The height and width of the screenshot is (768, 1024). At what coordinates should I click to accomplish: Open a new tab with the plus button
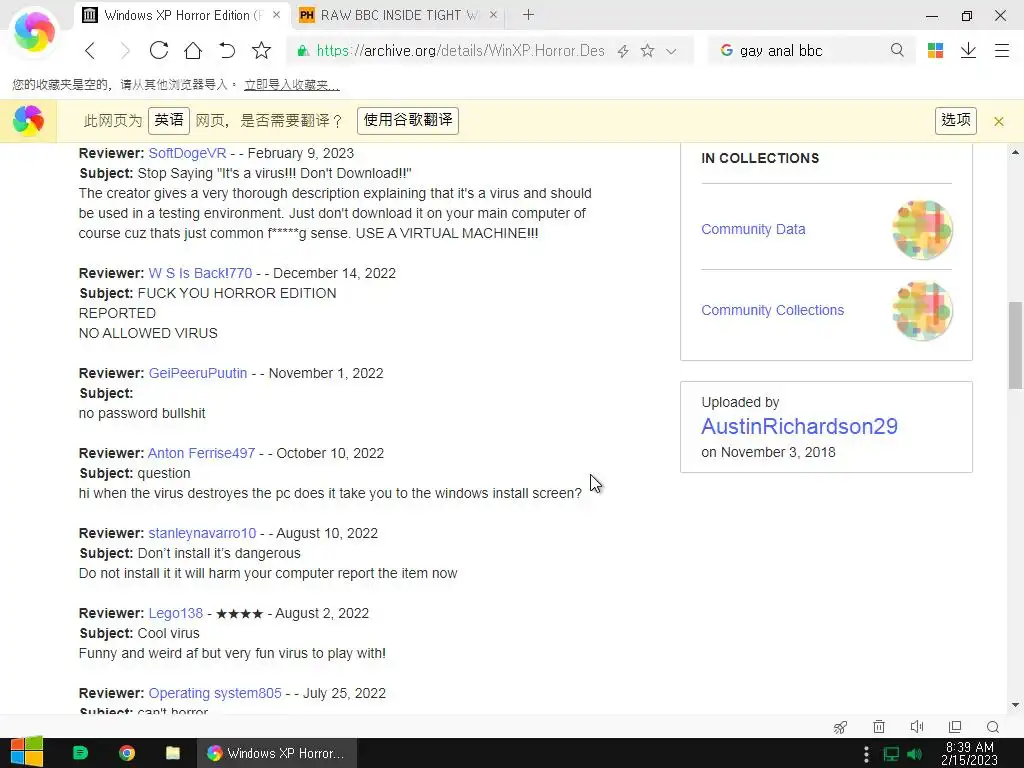(x=528, y=15)
